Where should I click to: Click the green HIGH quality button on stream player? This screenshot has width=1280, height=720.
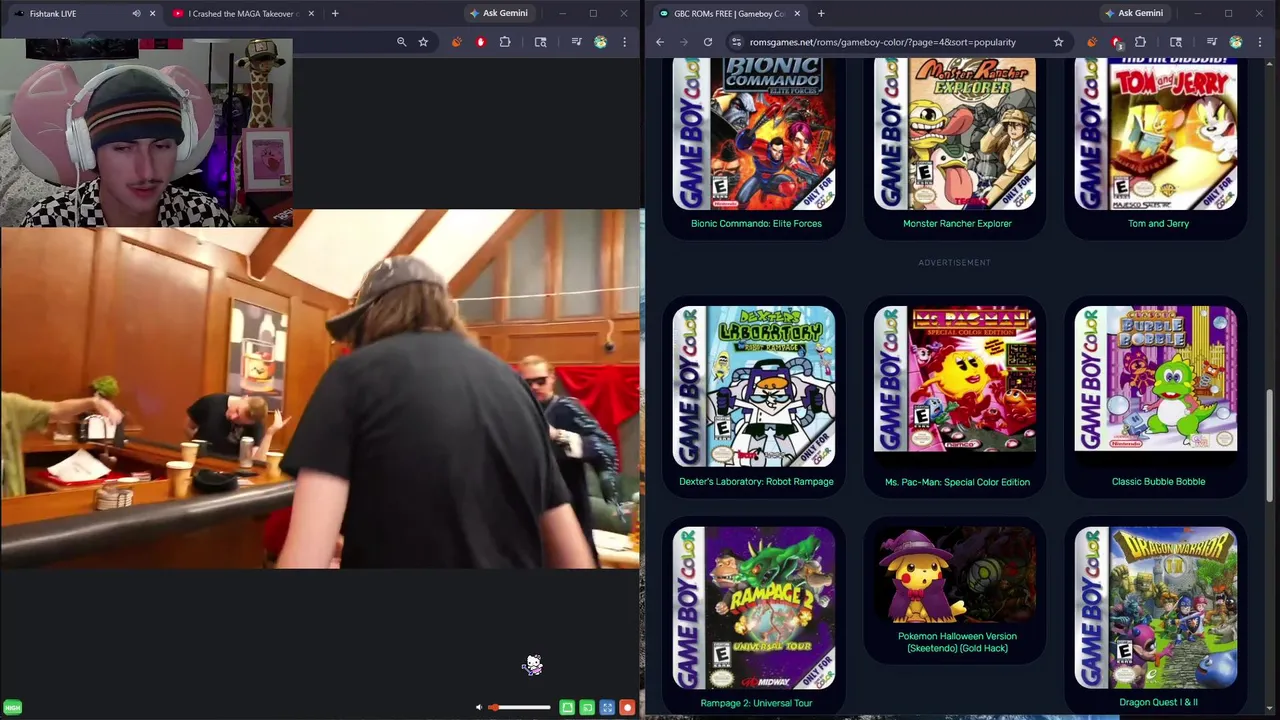(x=12, y=707)
